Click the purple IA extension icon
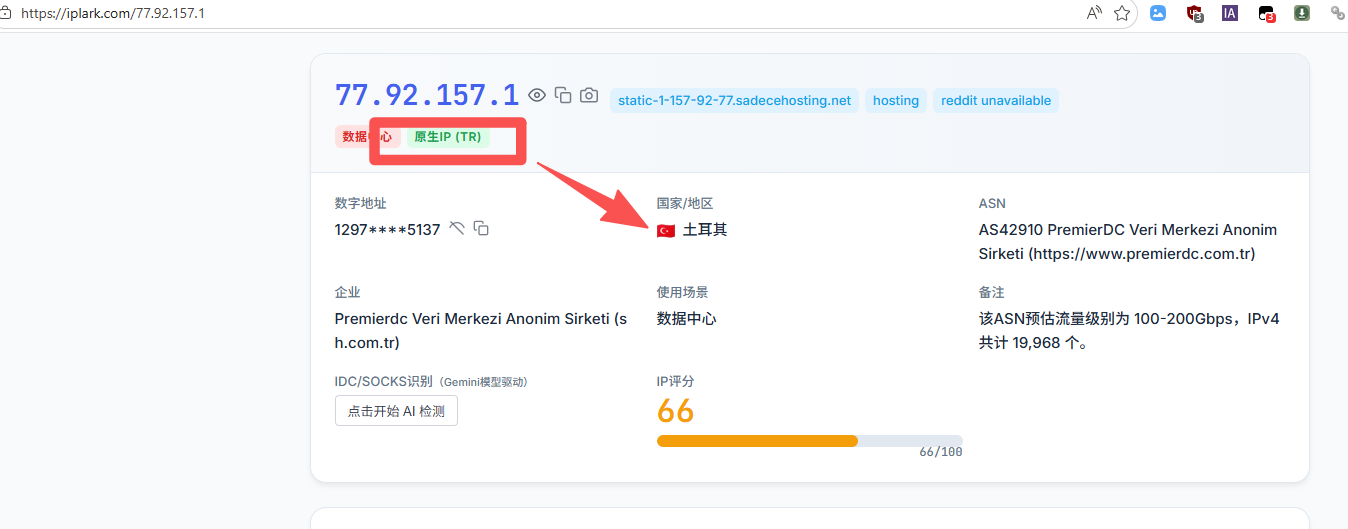Viewport: 1348px width, 529px height. [1230, 13]
